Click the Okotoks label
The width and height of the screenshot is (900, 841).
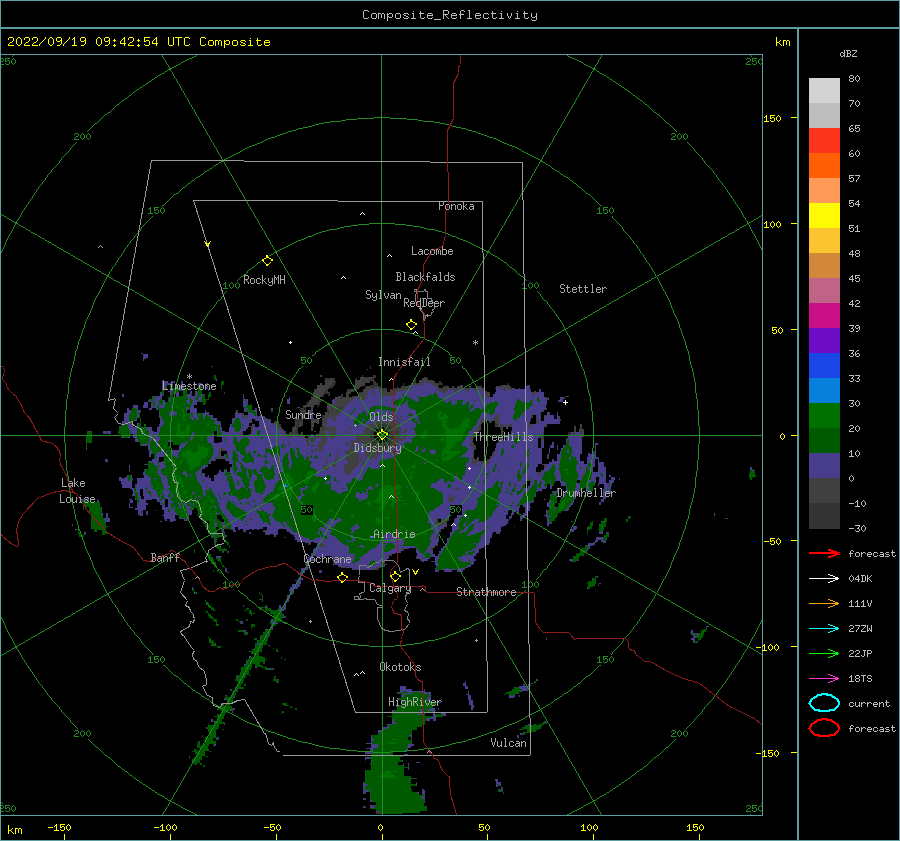(400, 667)
